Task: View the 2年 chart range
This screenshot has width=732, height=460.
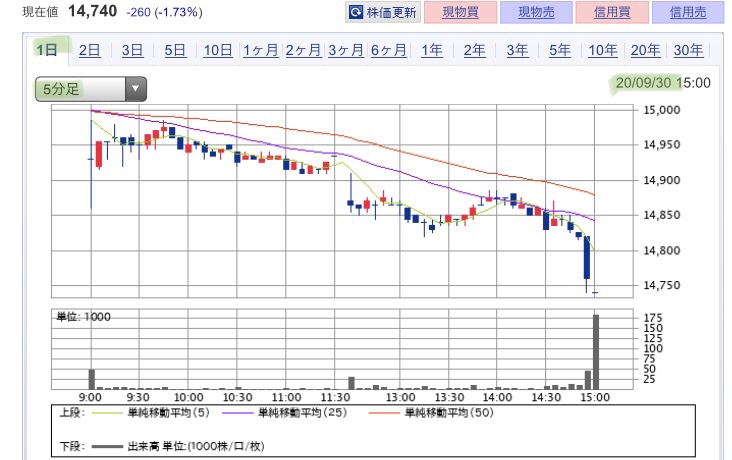Action: [474, 50]
